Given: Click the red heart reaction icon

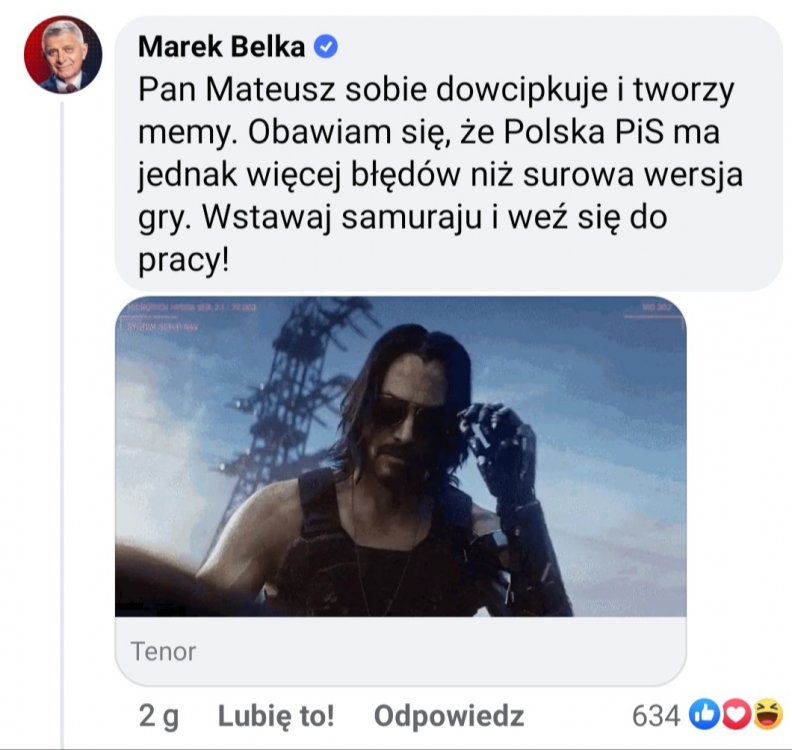Looking at the screenshot, I should (x=736, y=715).
